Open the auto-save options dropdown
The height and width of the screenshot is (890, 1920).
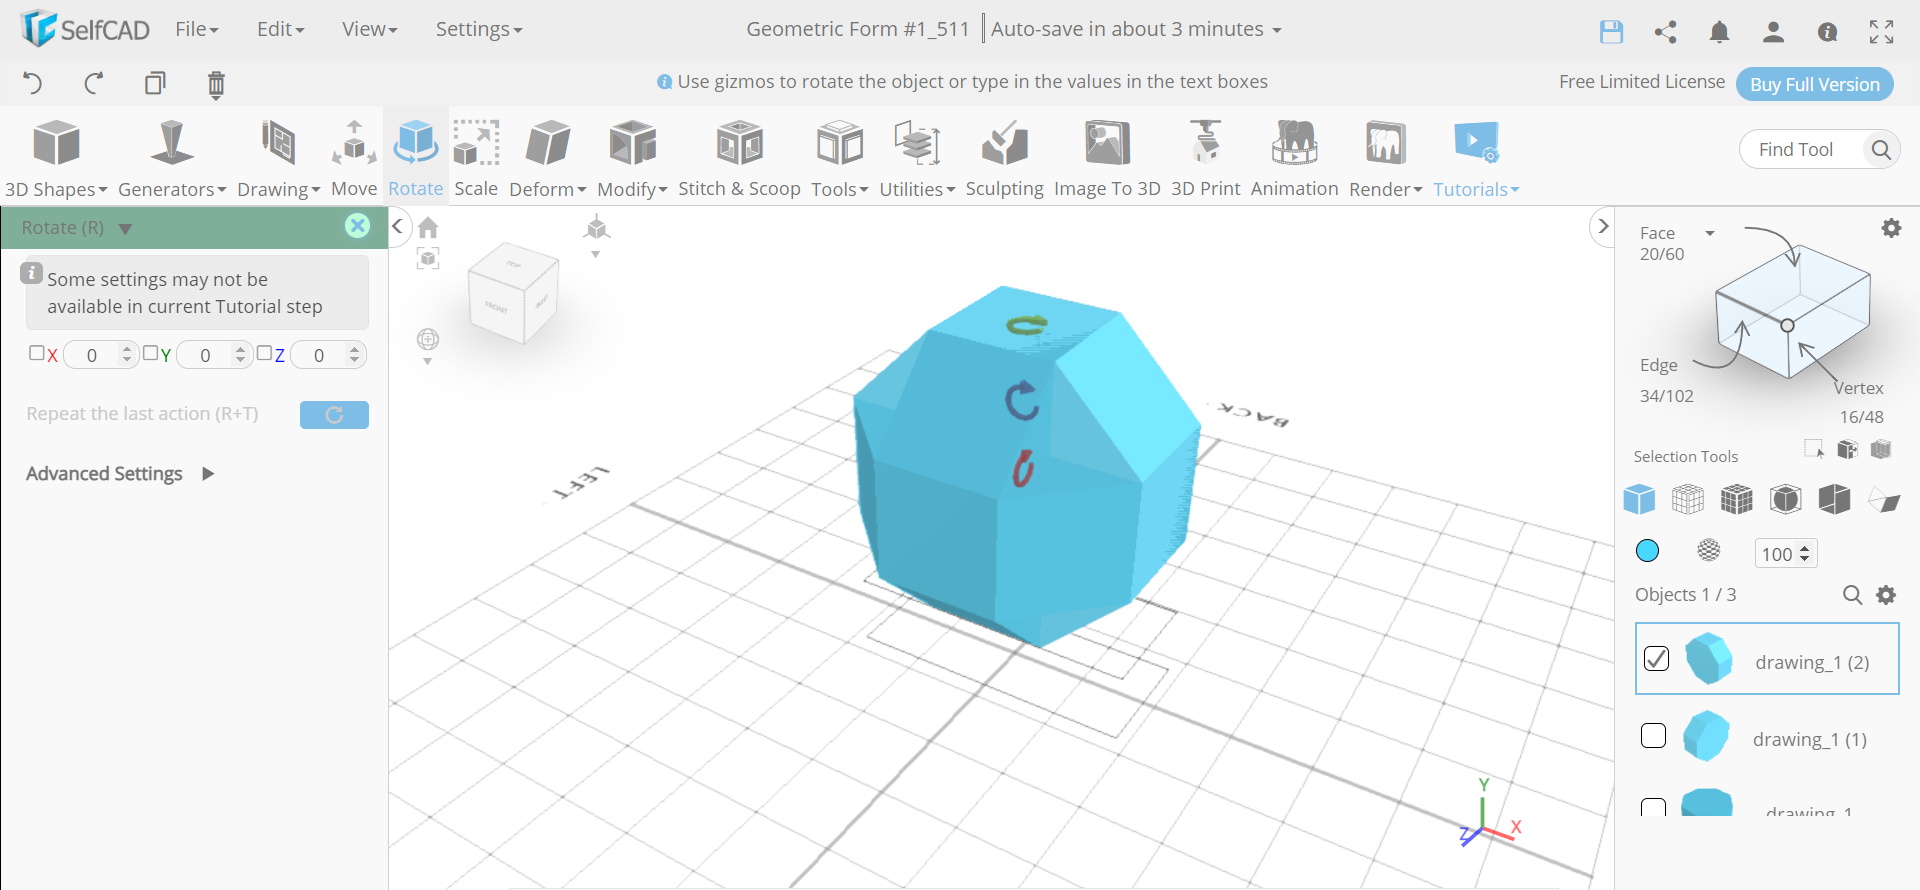click(1277, 31)
